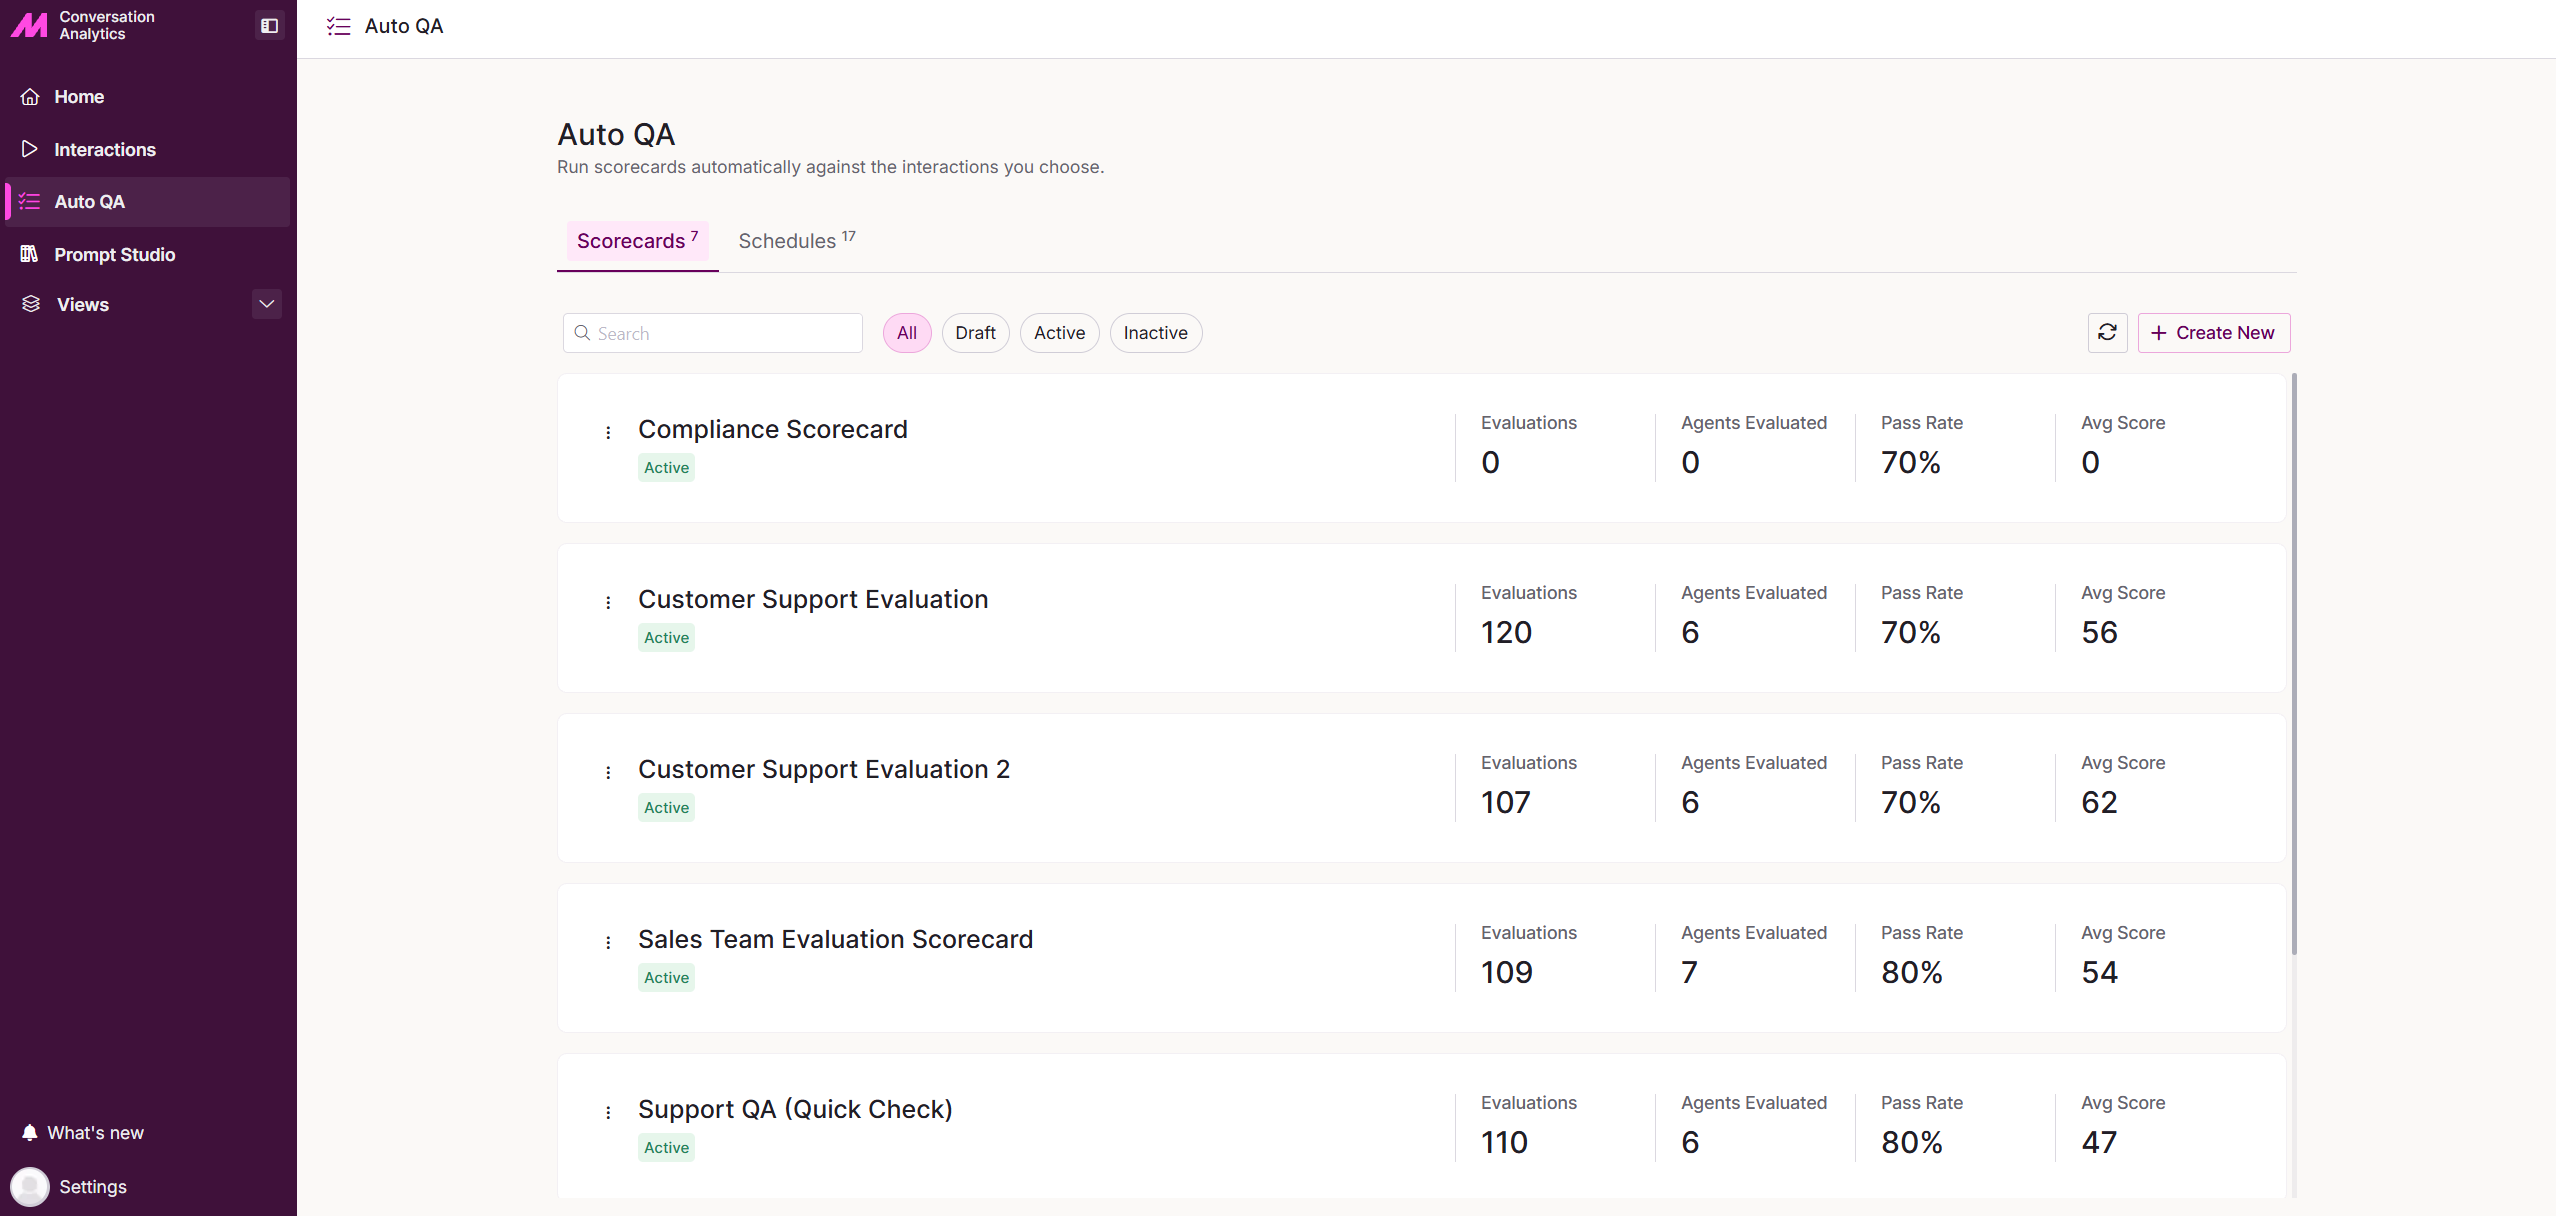Click Evaluations value 120

(1506, 633)
